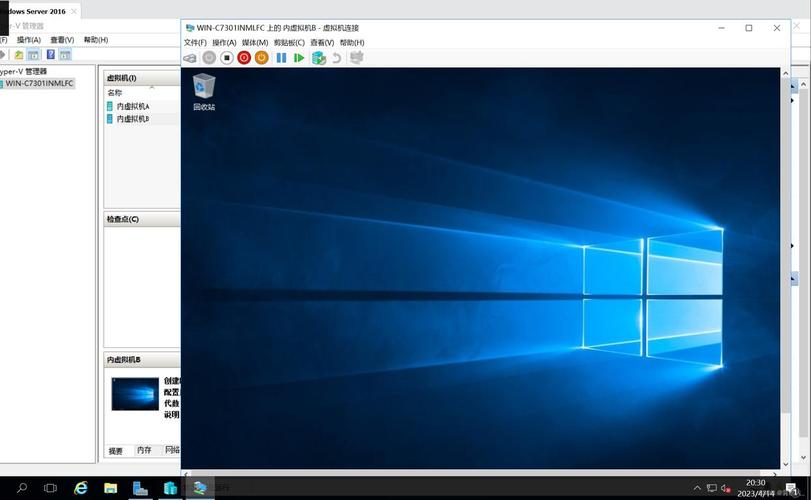Image resolution: width=811 pixels, height=500 pixels.
Task: Click the show/hide console tree icon in Hyper-V Manager
Action: click(33, 54)
